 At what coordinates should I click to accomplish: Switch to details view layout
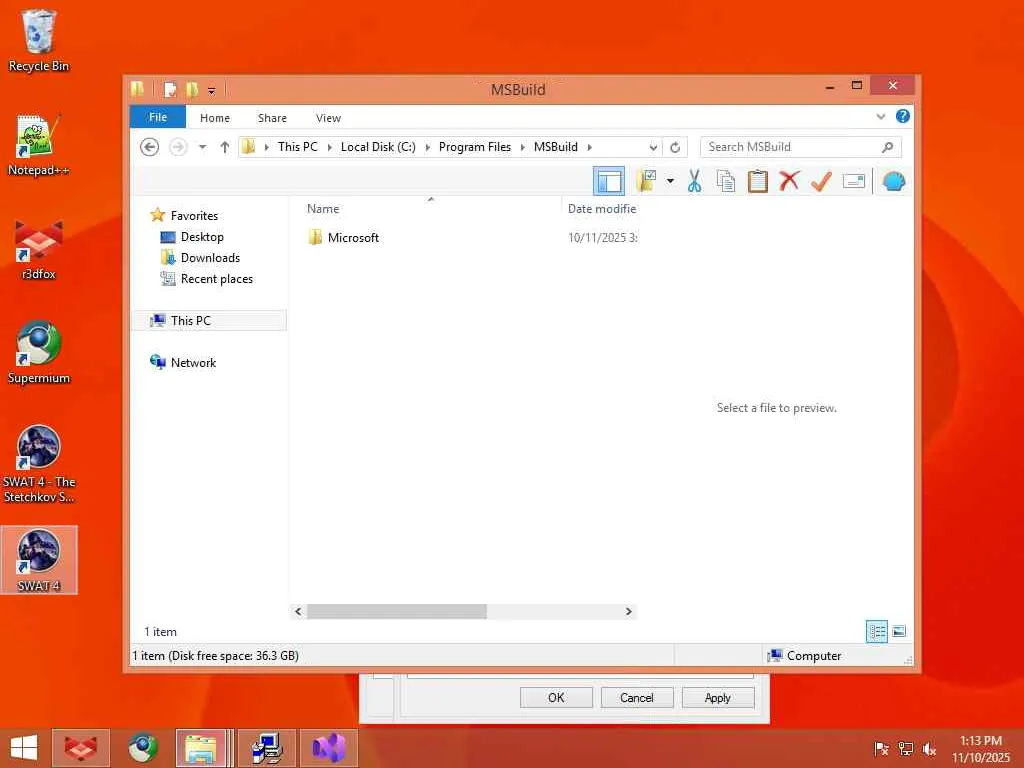point(876,632)
